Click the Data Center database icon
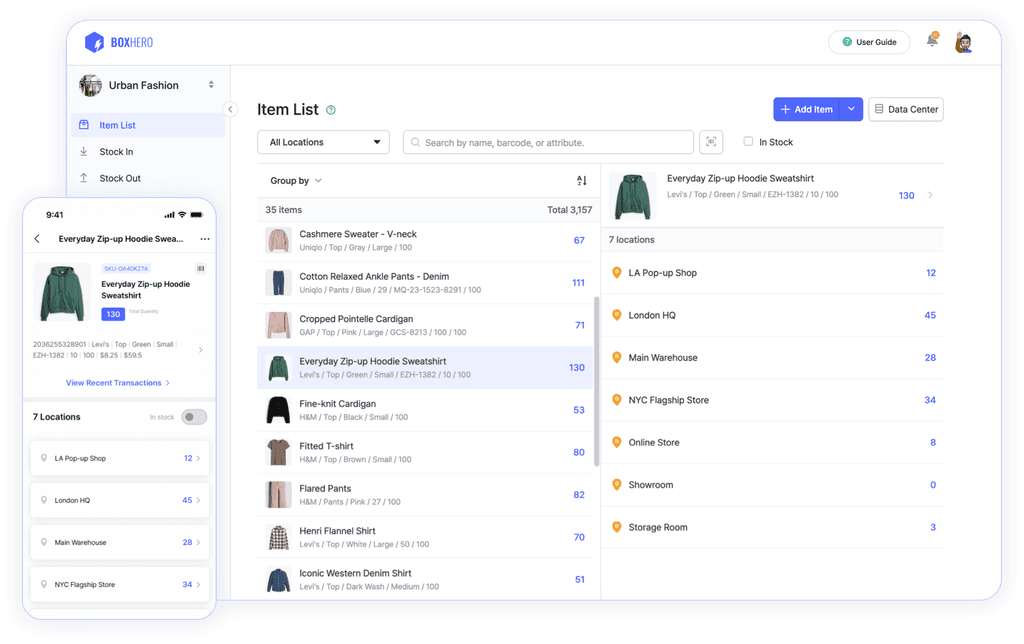 879,109
